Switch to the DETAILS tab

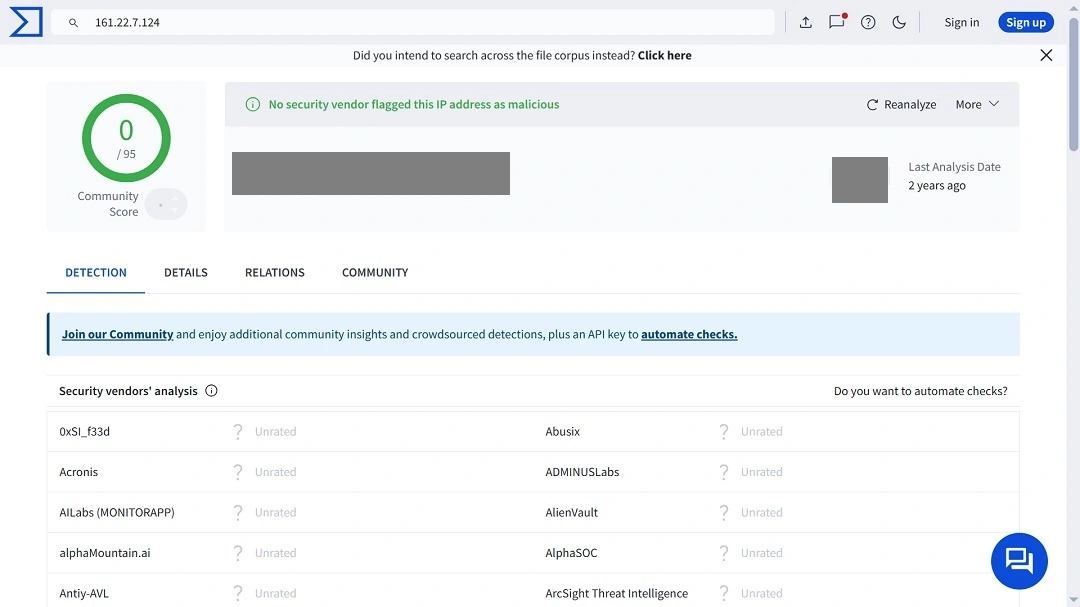[x=185, y=272]
